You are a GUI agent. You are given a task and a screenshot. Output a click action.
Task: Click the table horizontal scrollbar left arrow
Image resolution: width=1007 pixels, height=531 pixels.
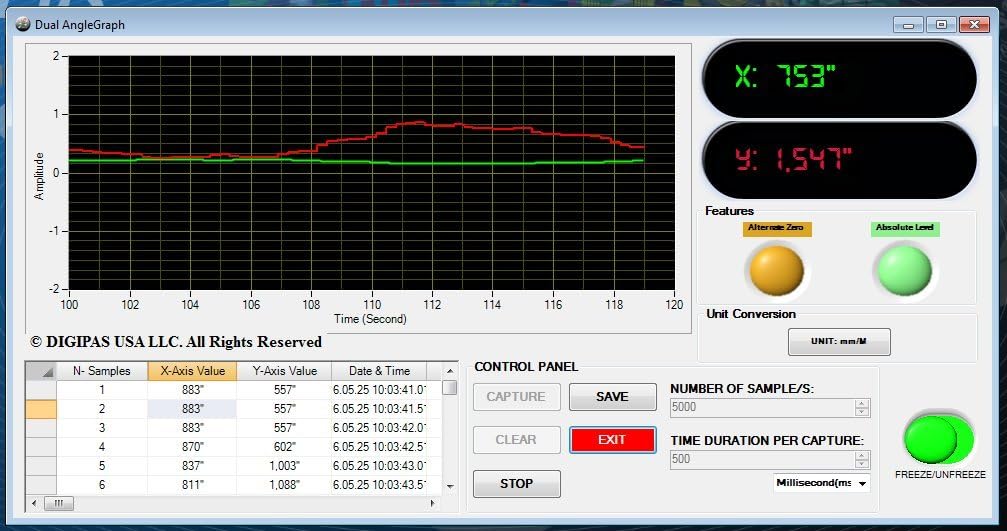[34, 503]
